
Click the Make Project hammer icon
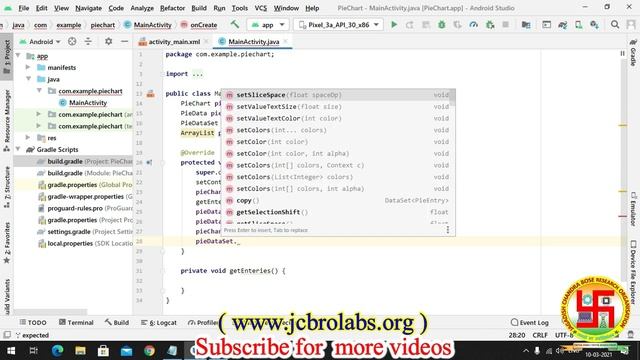235,24
